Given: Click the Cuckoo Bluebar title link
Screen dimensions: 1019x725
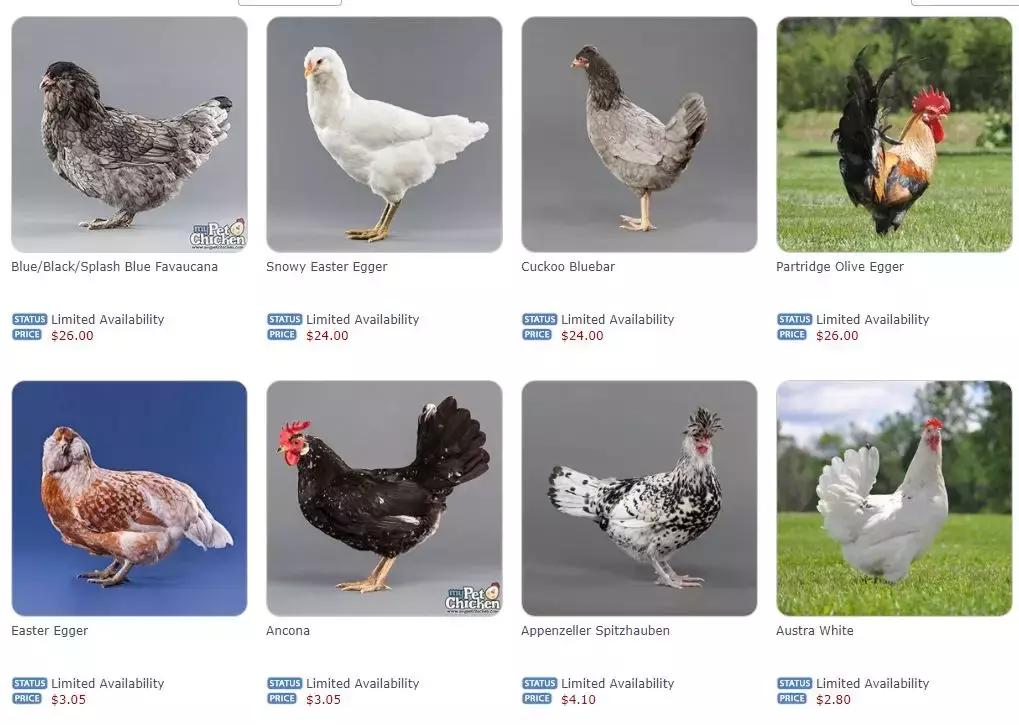Looking at the screenshot, I should point(567,266).
